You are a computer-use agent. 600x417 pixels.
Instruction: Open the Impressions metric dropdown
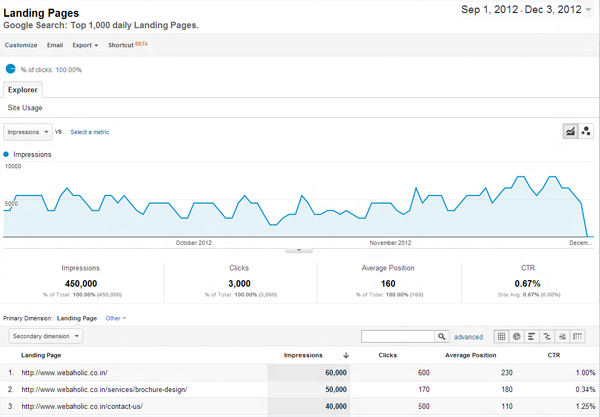(x=28, y=132)
